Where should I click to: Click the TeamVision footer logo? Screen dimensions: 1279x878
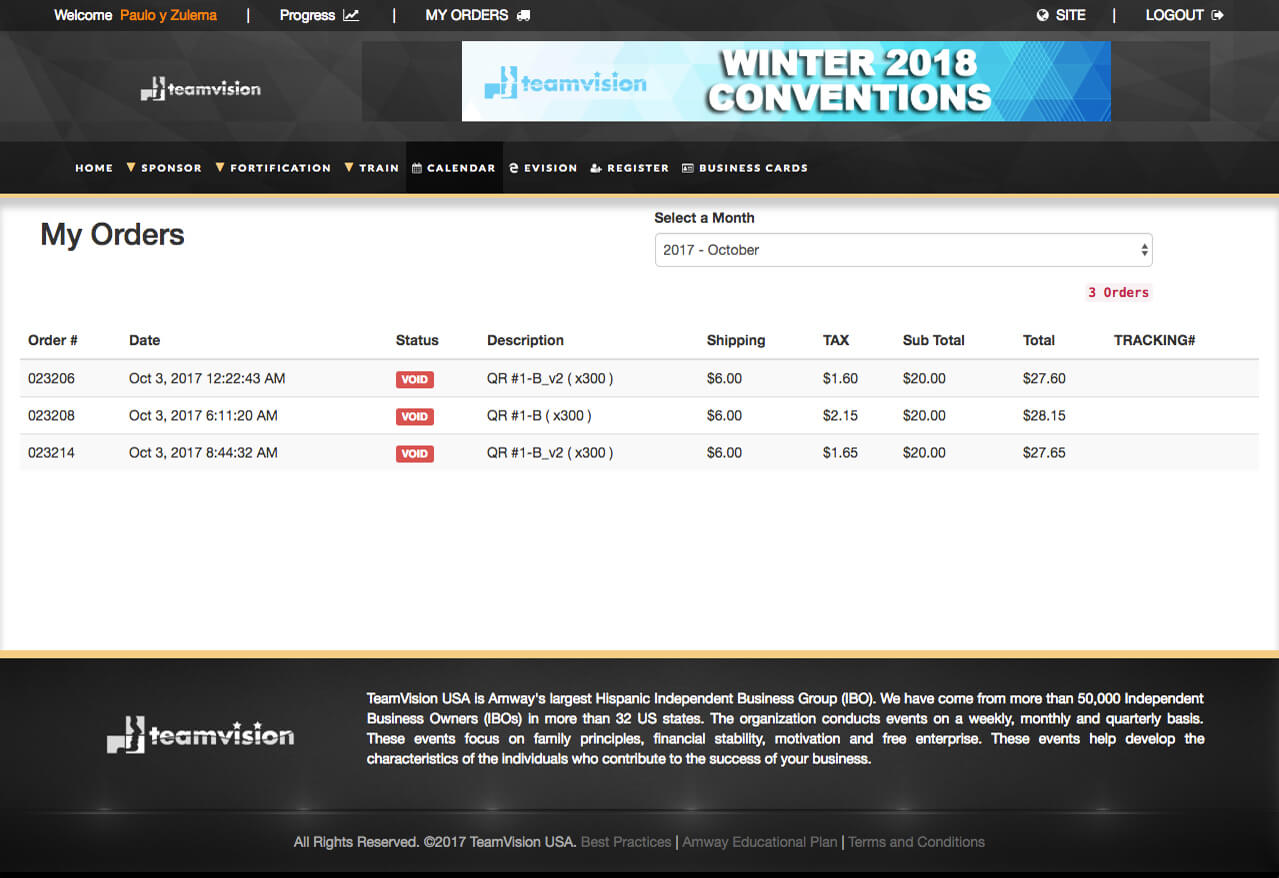pos(200,735)
